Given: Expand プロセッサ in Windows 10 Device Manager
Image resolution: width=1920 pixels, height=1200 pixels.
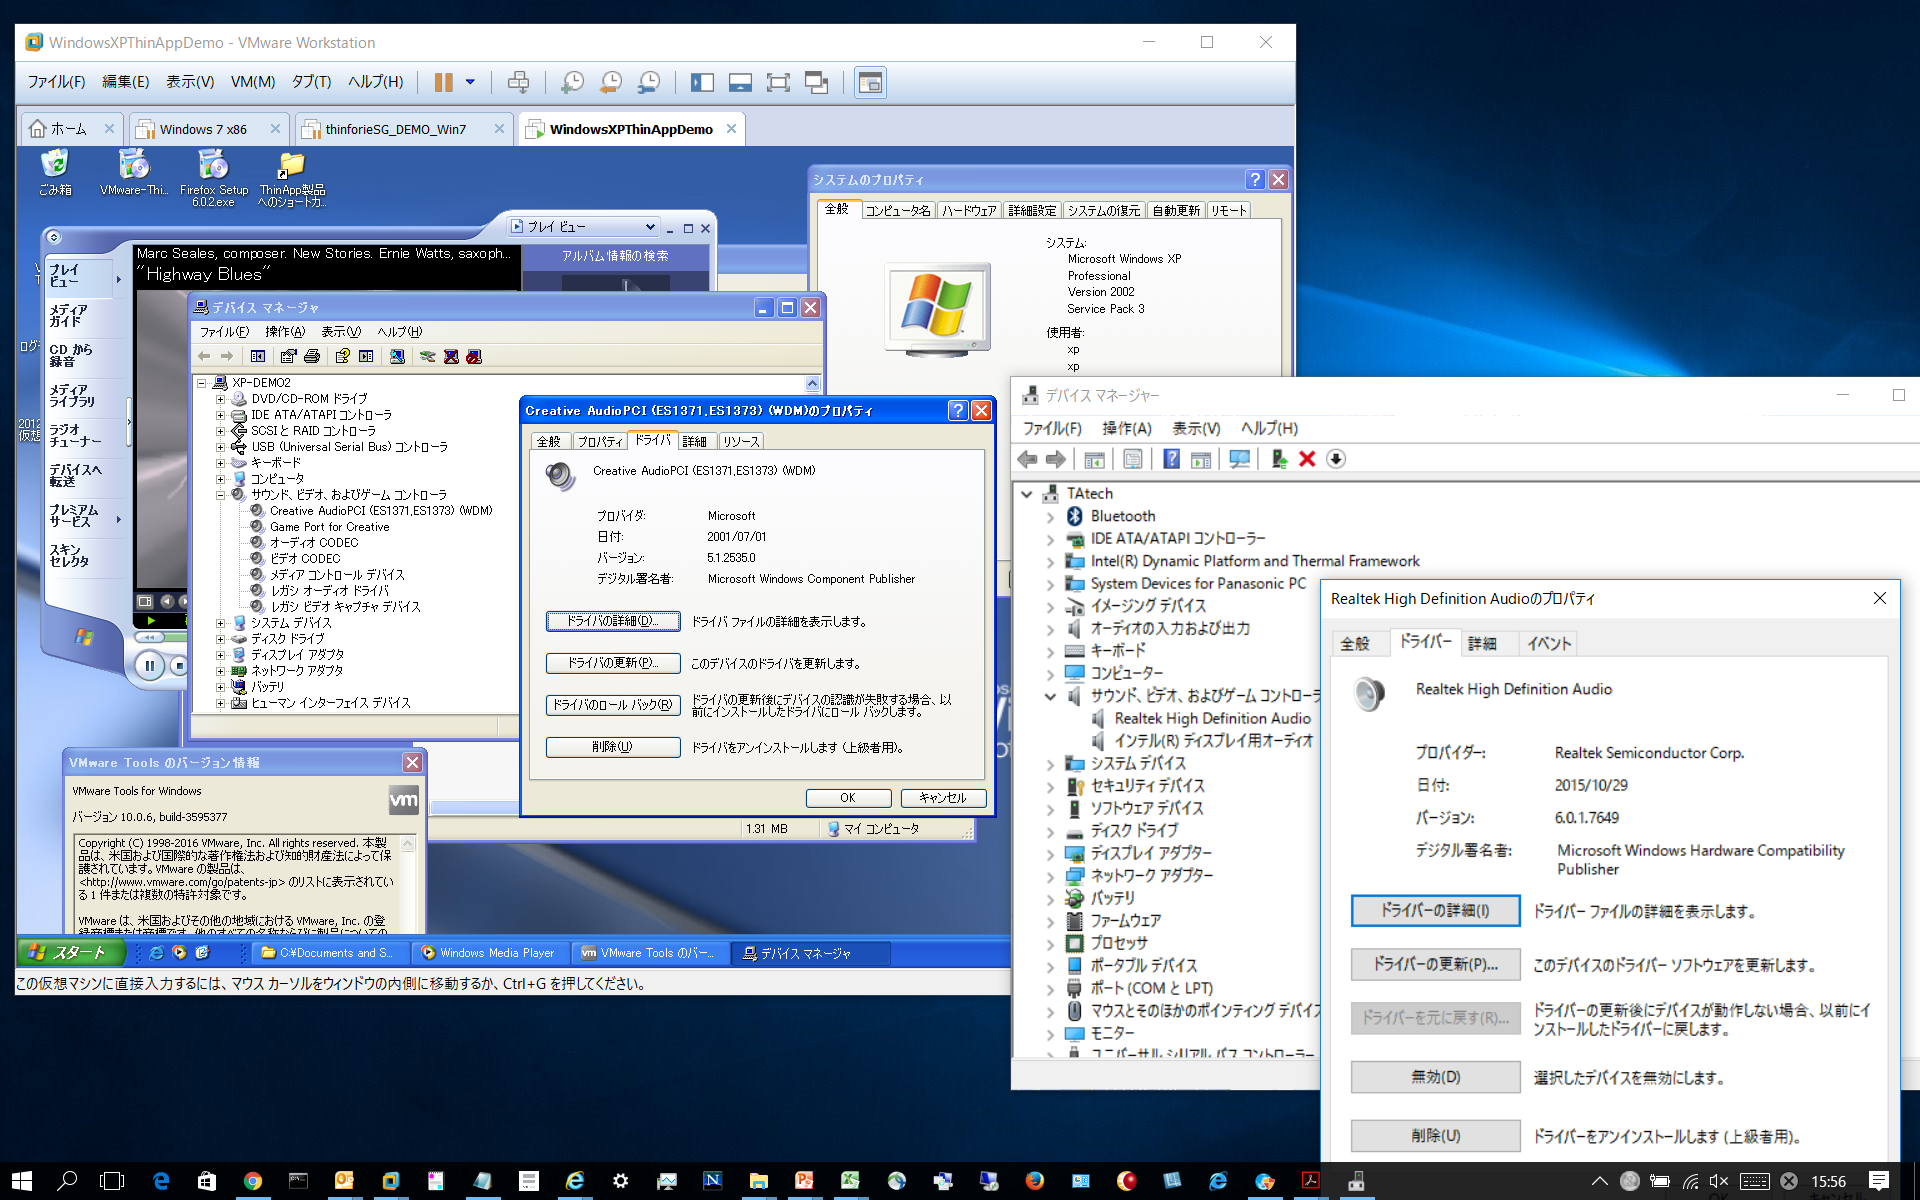Looking at the screenshot, I should 1050,944.
